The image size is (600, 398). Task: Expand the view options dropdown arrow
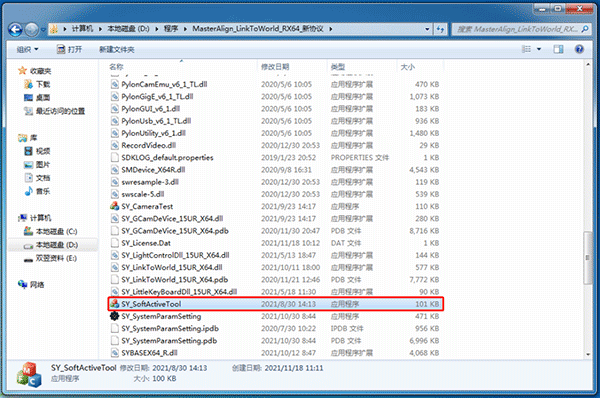[539, 49]
